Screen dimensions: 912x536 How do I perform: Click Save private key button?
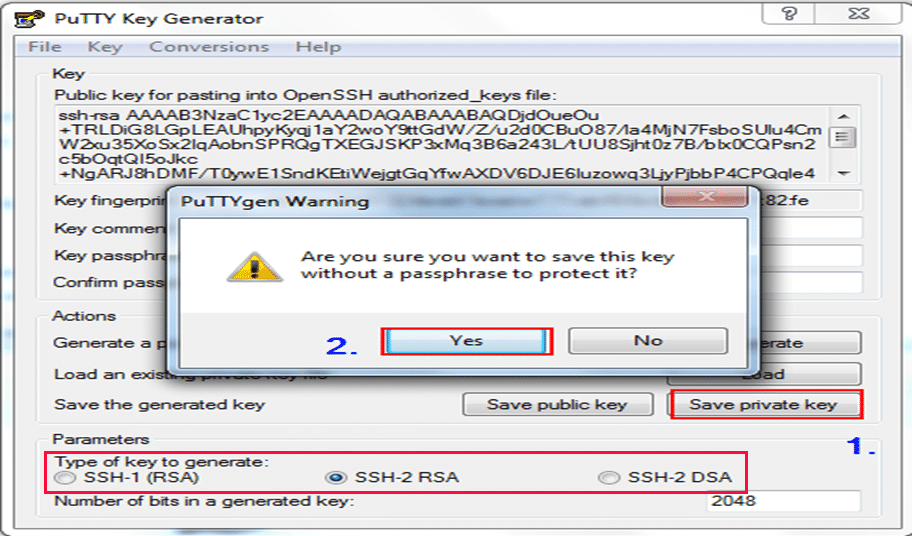tap(763, 405)
